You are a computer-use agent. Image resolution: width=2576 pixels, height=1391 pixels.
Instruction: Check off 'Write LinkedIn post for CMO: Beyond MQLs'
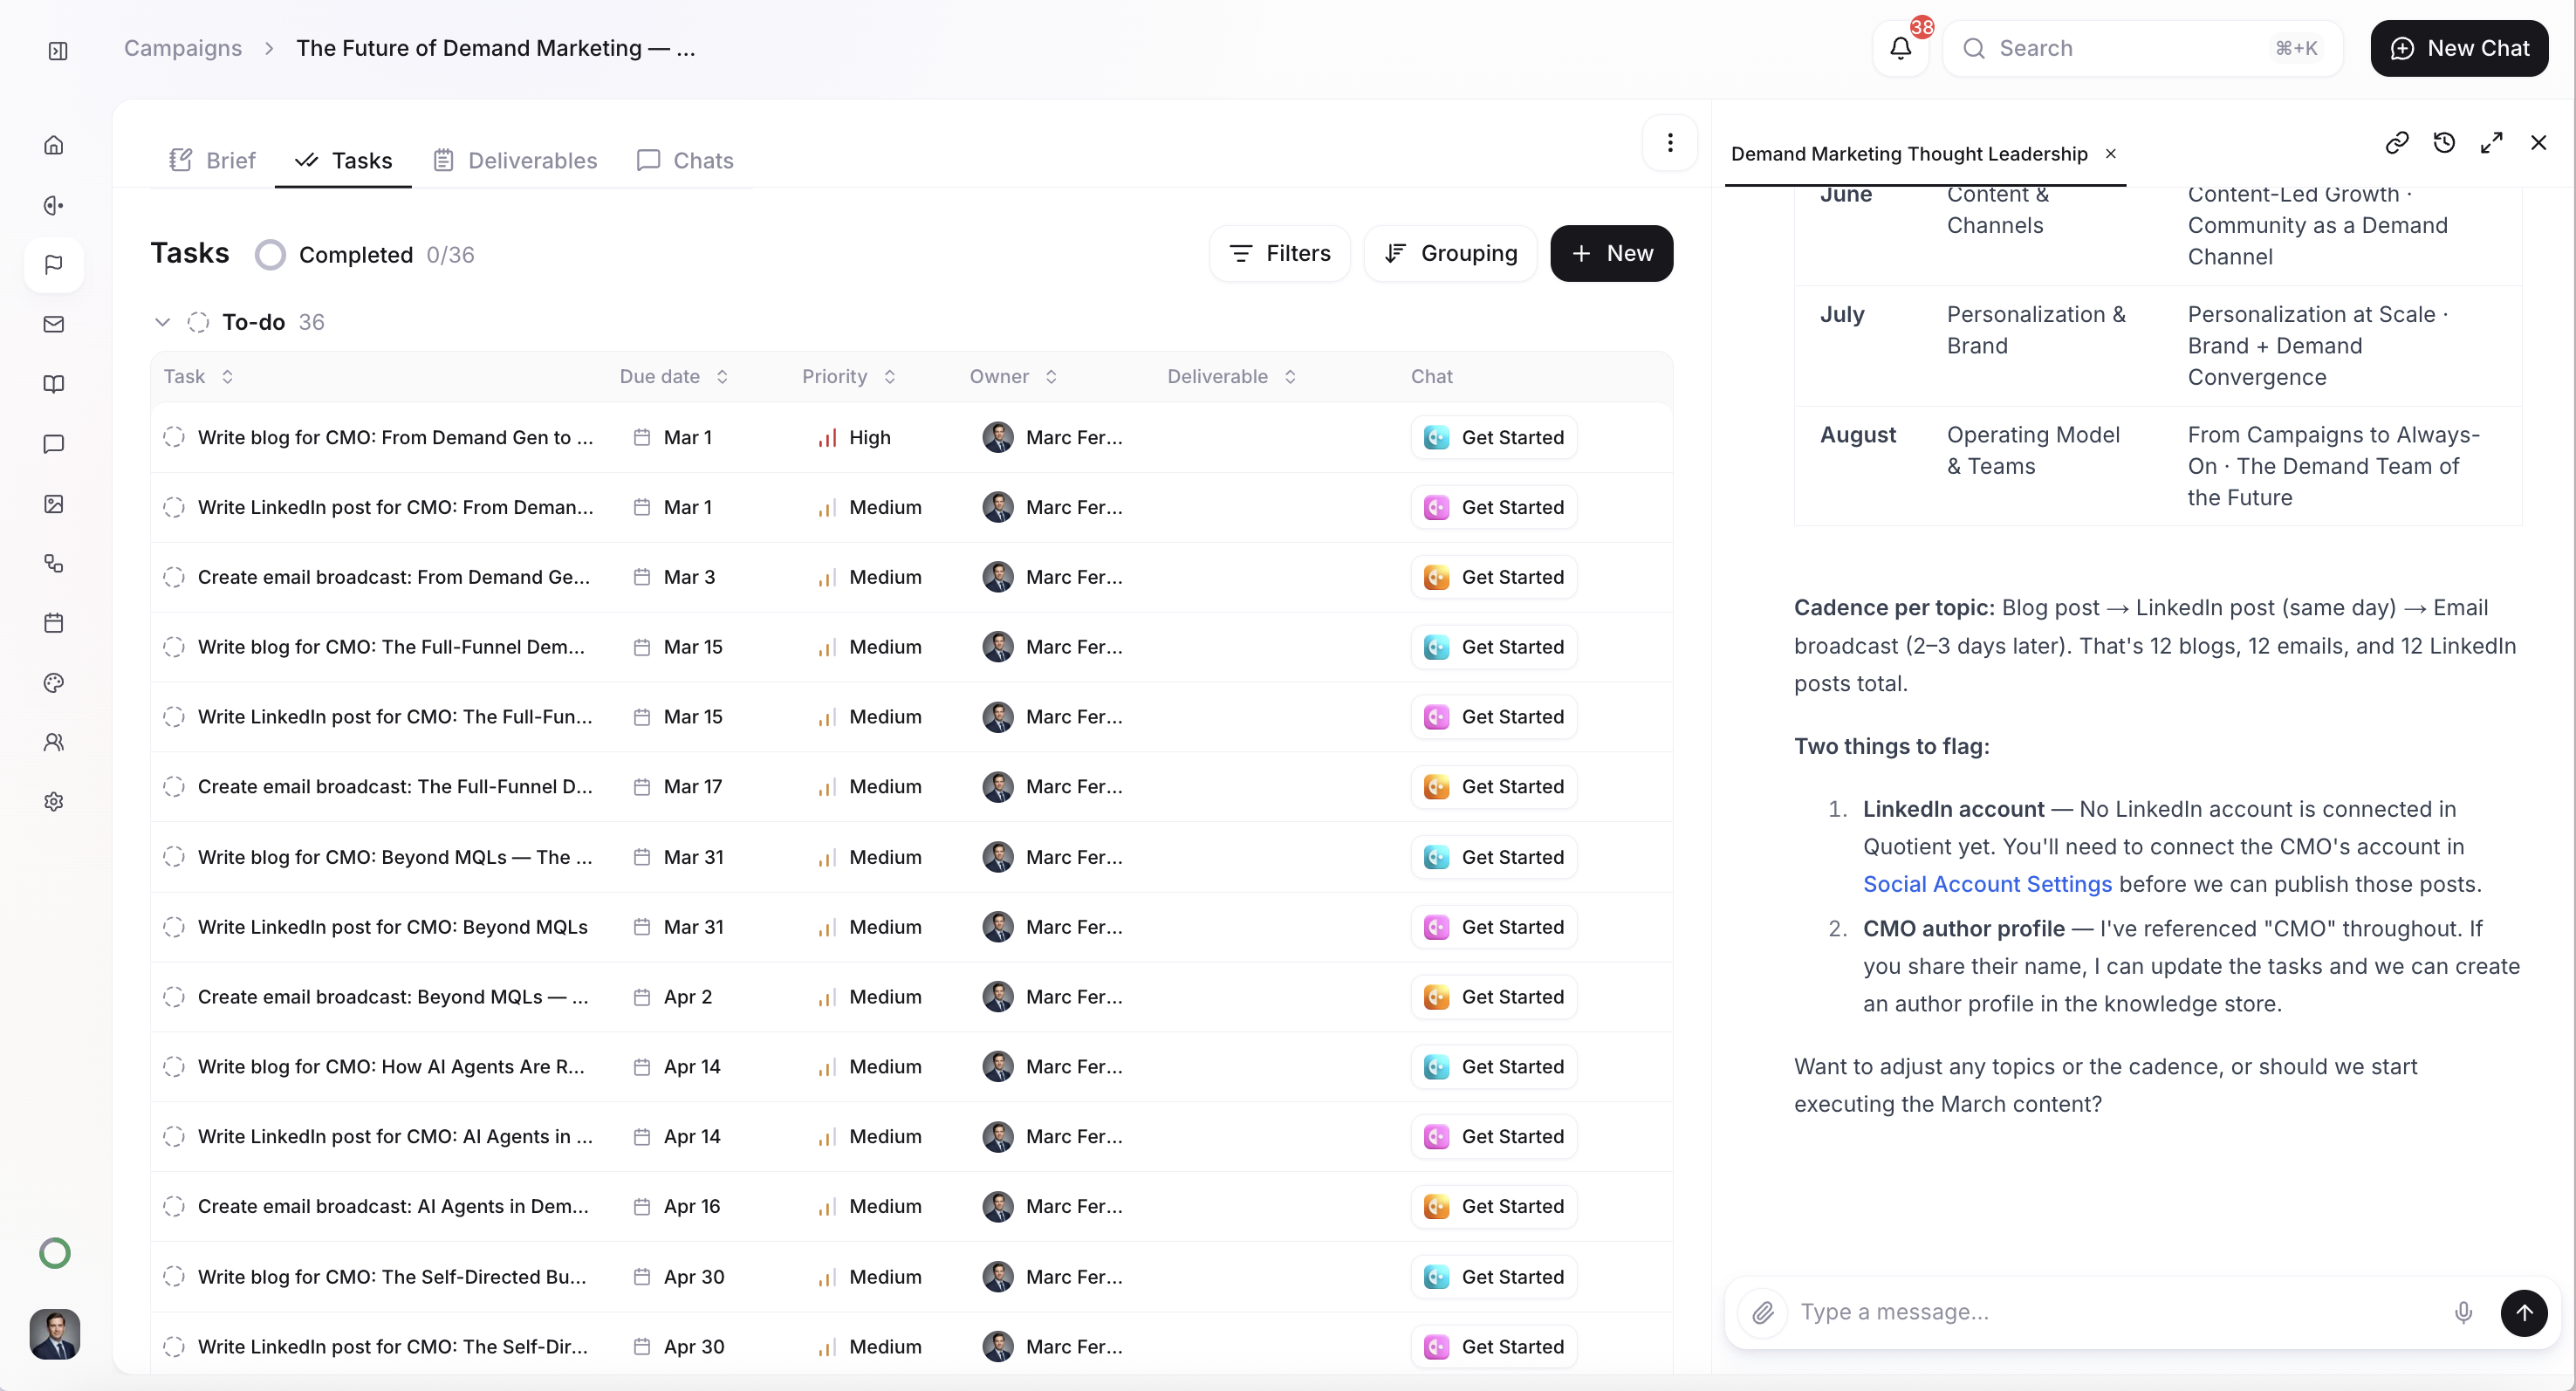(x=174, y=927)
